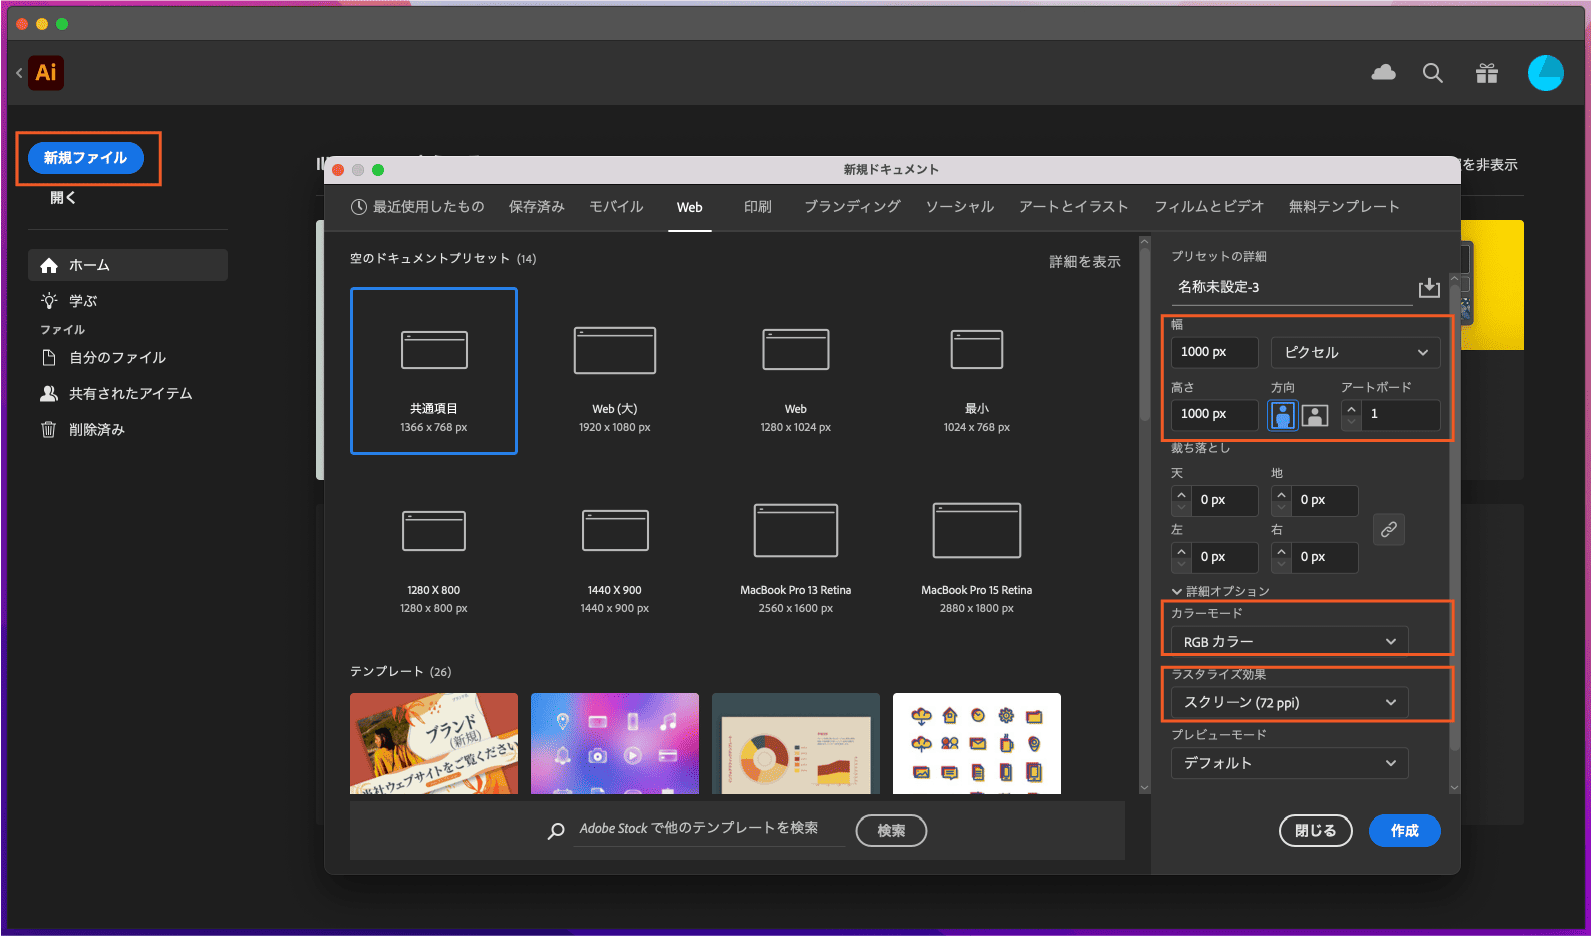
Task: Open the search magnifier icon in the header
Action: pyautogui.click(x=1433, y=73)
